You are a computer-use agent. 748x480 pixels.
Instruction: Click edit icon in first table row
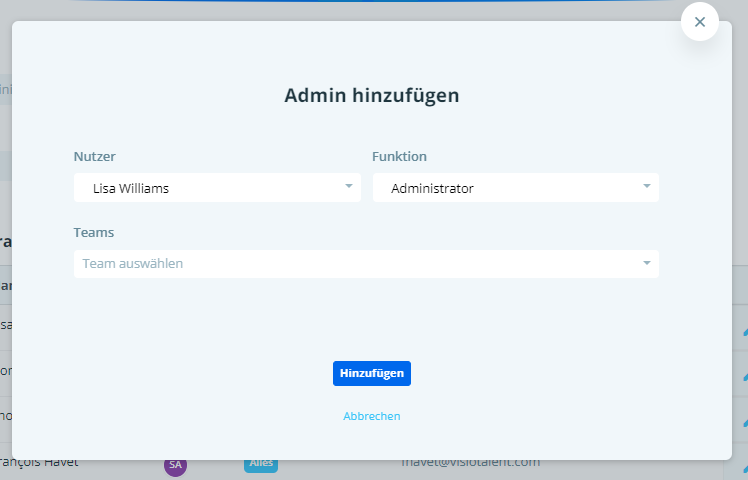744,331
